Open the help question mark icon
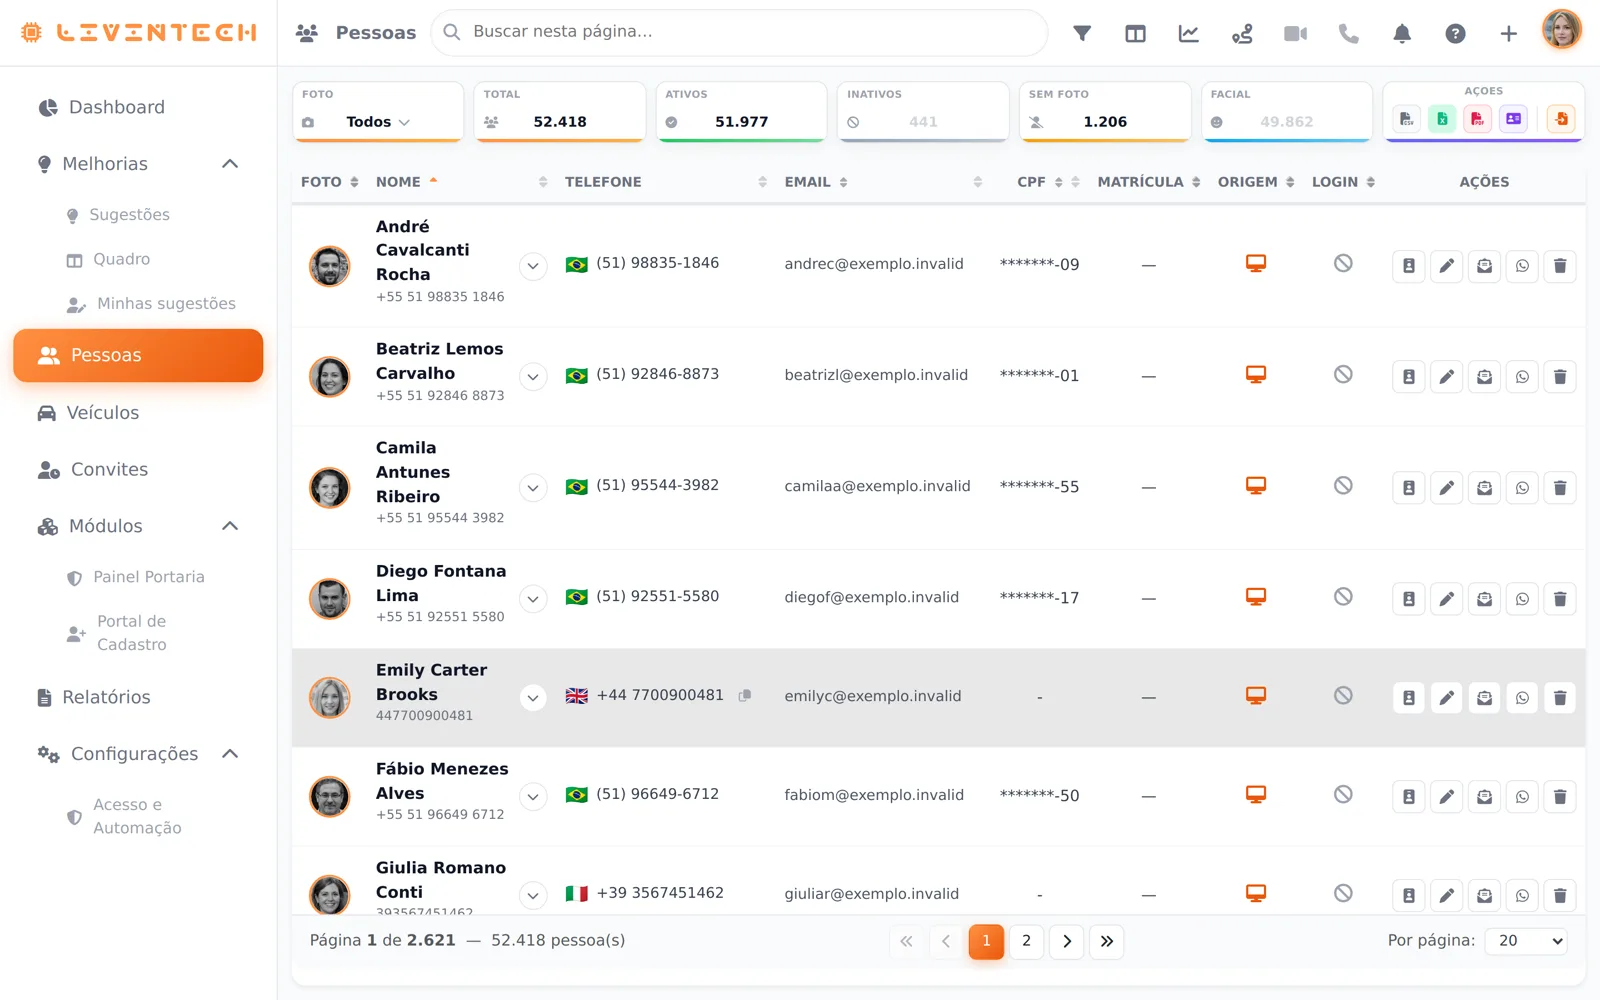The width and height of the screenshot is (1600, 1000). pos(1455,33)
